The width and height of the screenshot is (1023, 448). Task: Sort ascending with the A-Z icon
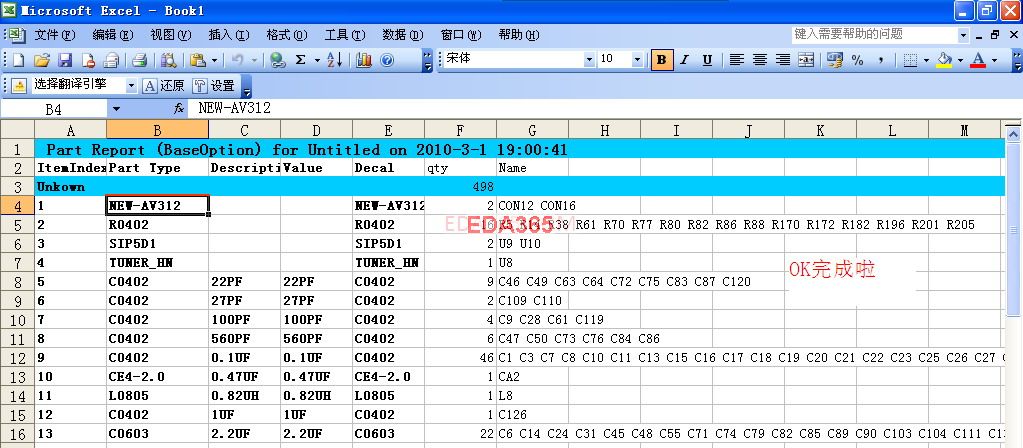tap(335, 61)
